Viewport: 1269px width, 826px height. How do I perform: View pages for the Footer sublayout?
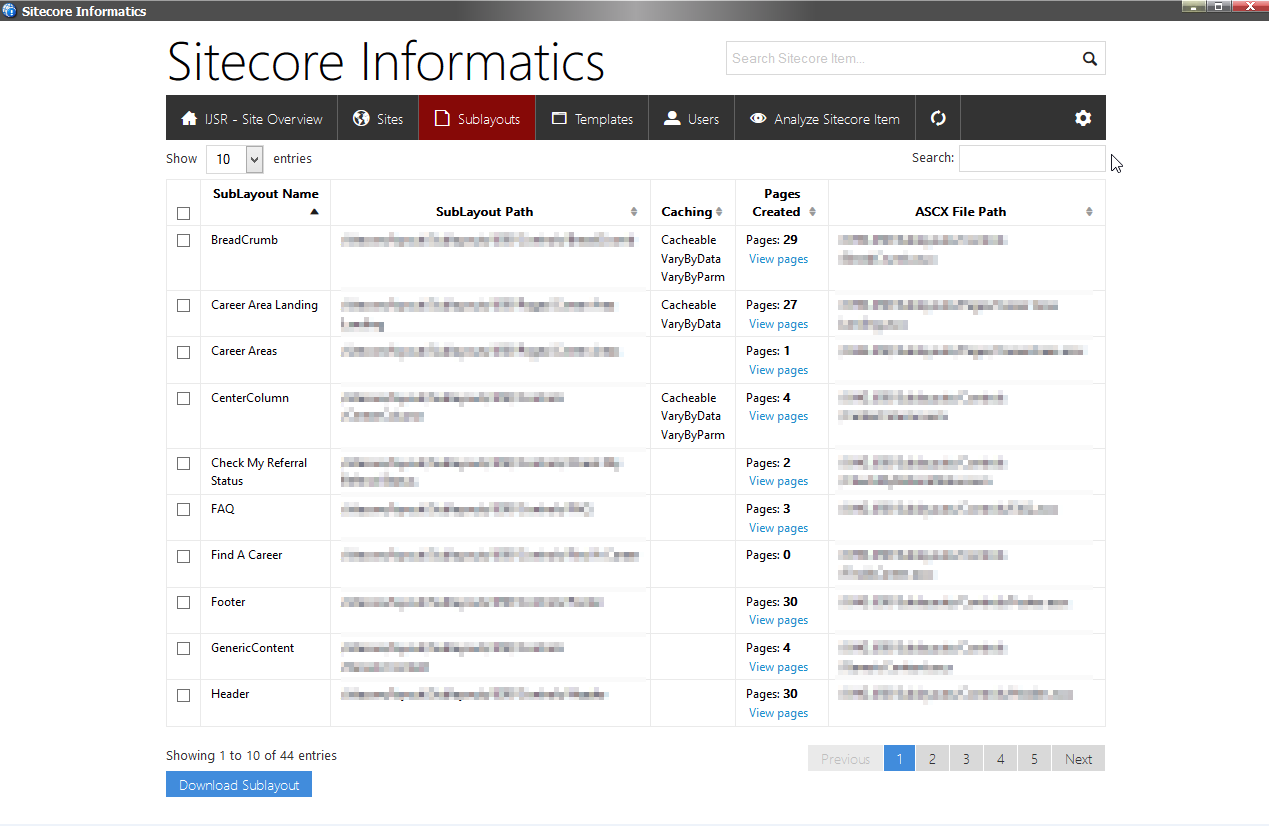pyautogui.click(x=778, y=620)
